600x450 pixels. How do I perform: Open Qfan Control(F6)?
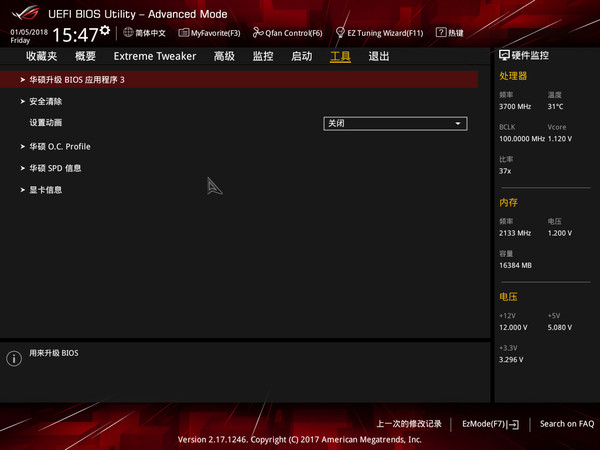294,33
